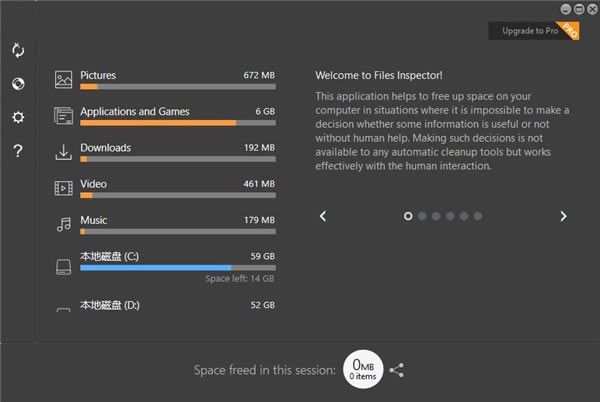Screen dimensions: 600x402
Task: Select the fourth welcome slide dot
Action: coord(450,216)
